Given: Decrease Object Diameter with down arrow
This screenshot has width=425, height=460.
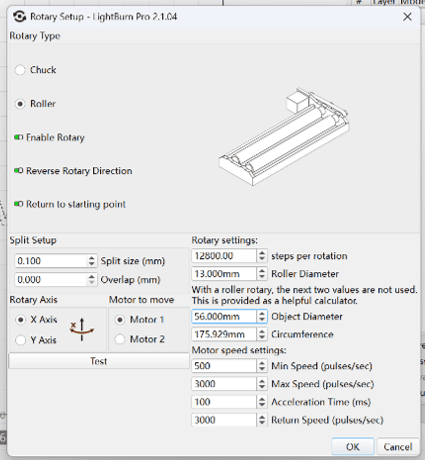Looking at the screenshot, I should click(x=262, y=320).
